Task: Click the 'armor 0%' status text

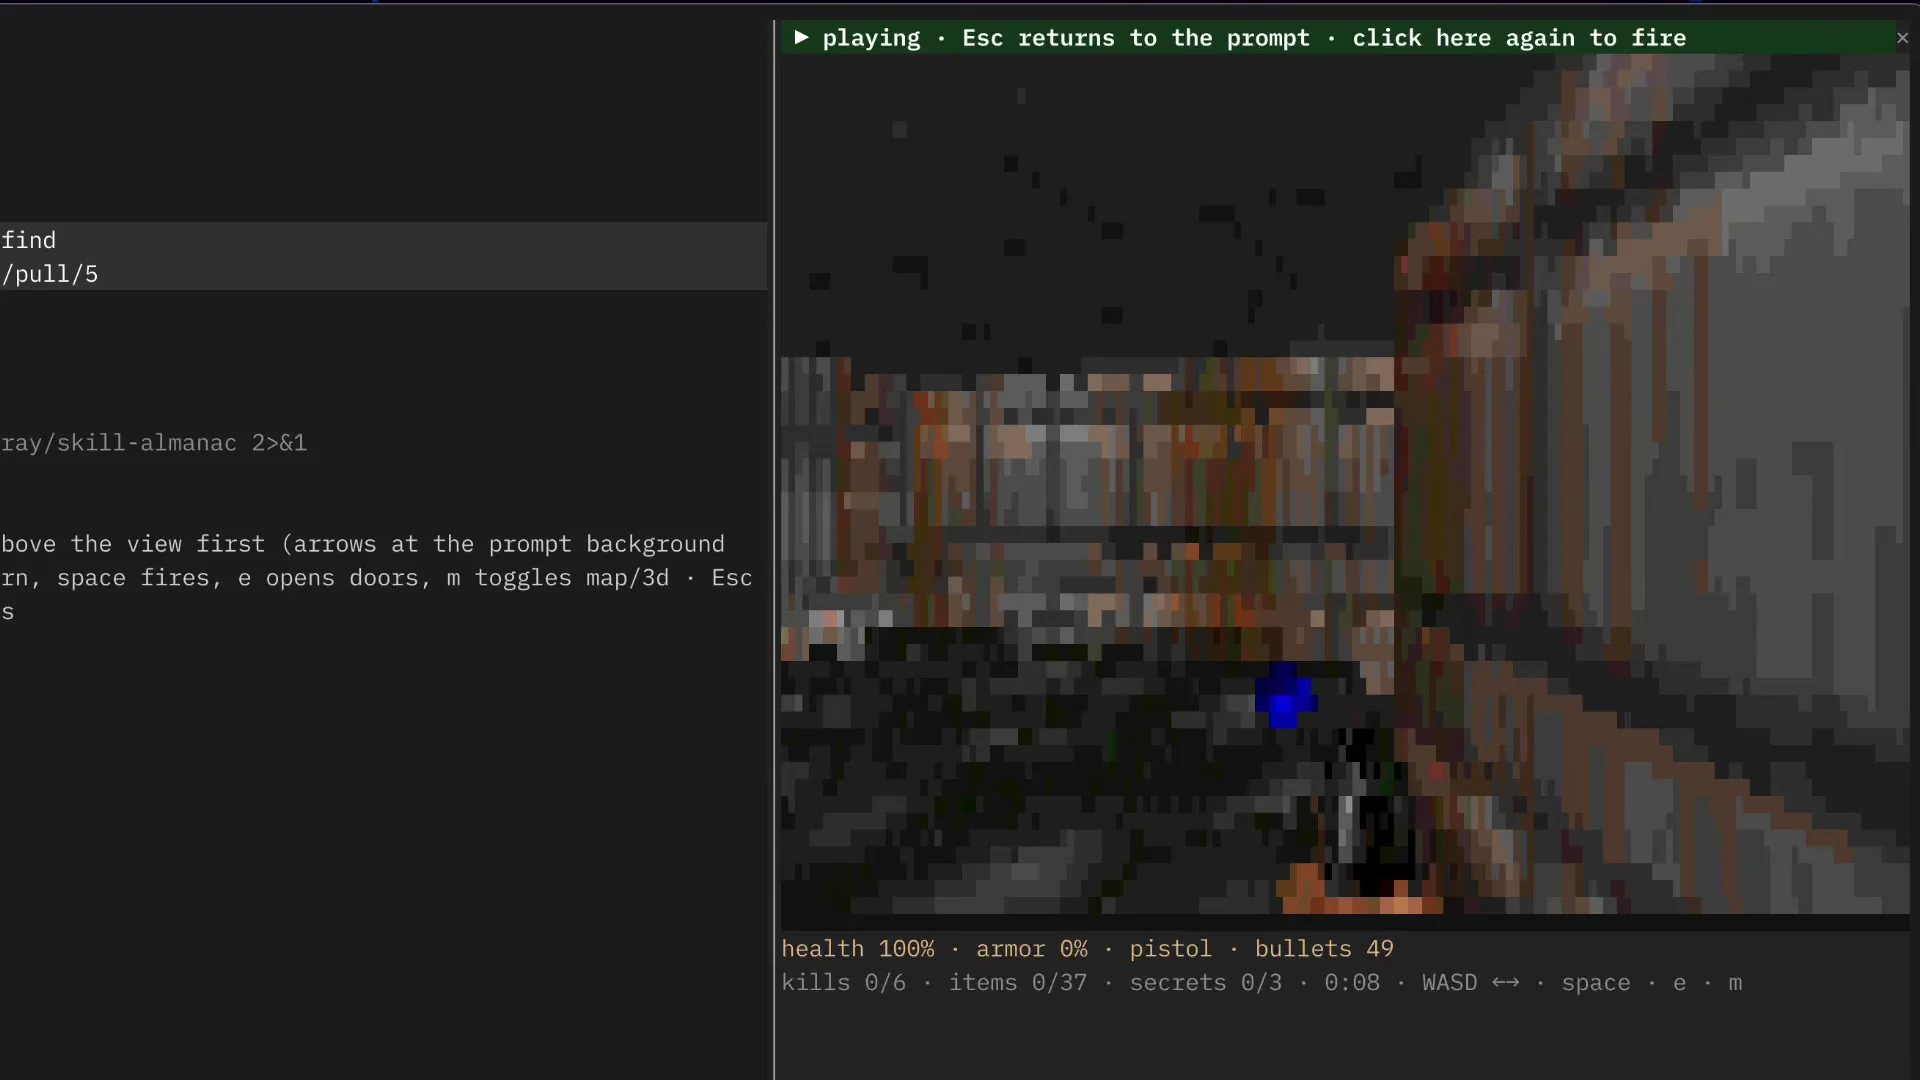Action: pyautogui.click(x=1031, y=948)
